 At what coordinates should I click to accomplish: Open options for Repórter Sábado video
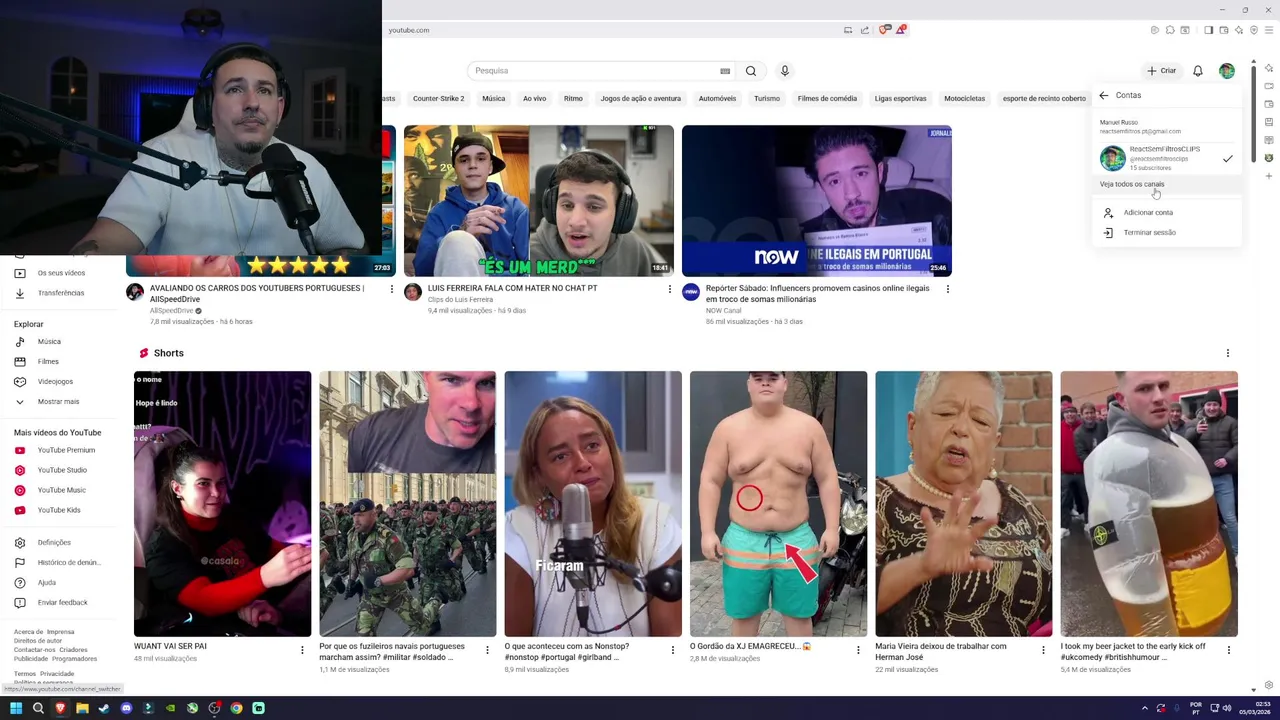pyautogui.click(x=948, y=289)
